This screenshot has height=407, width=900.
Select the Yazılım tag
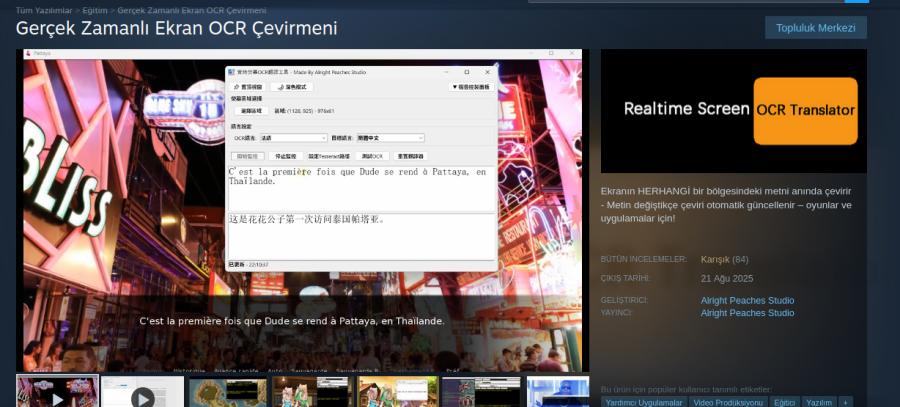tap(819, 402)
